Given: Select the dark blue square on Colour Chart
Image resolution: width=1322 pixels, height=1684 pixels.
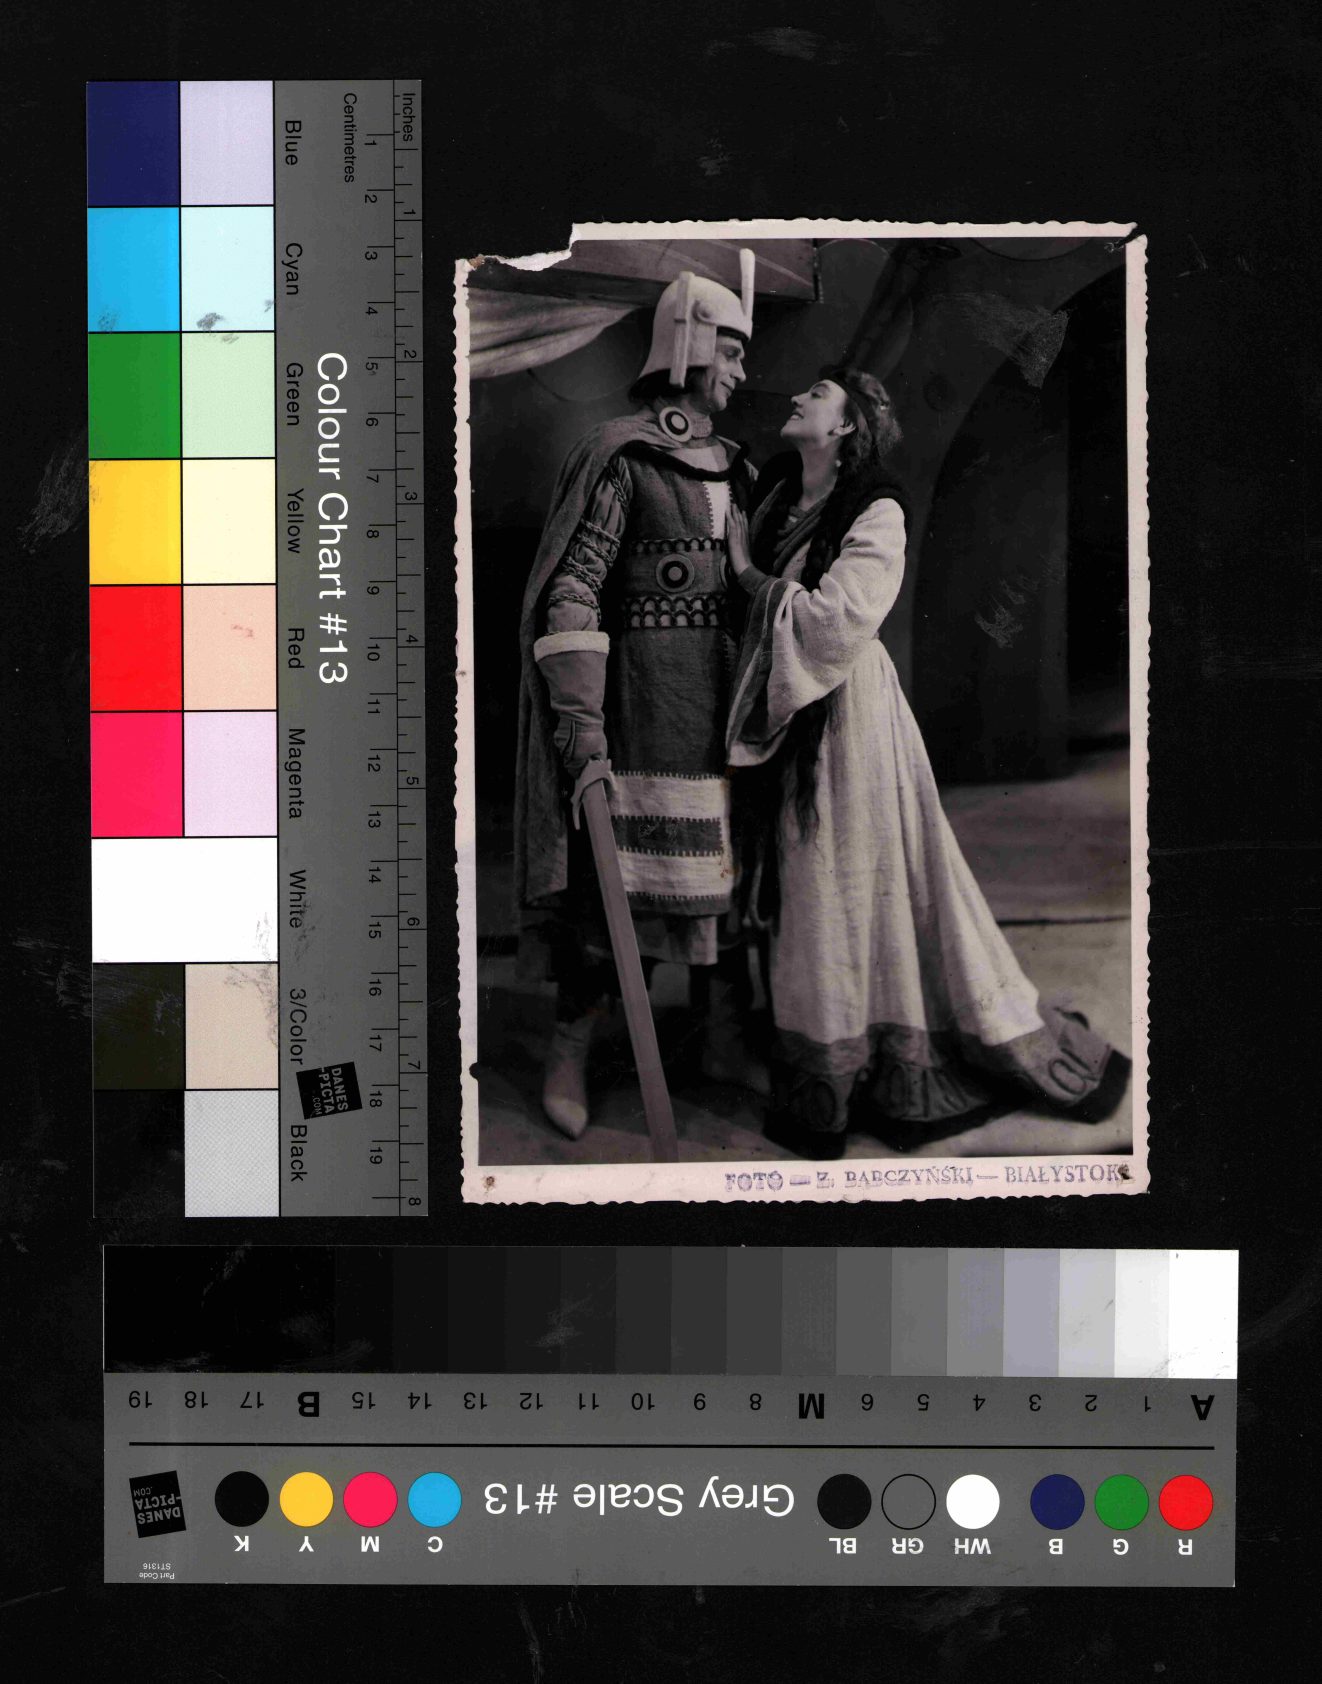Looking at the screenshot, I should pyautogui.click(x=133, y=143).
